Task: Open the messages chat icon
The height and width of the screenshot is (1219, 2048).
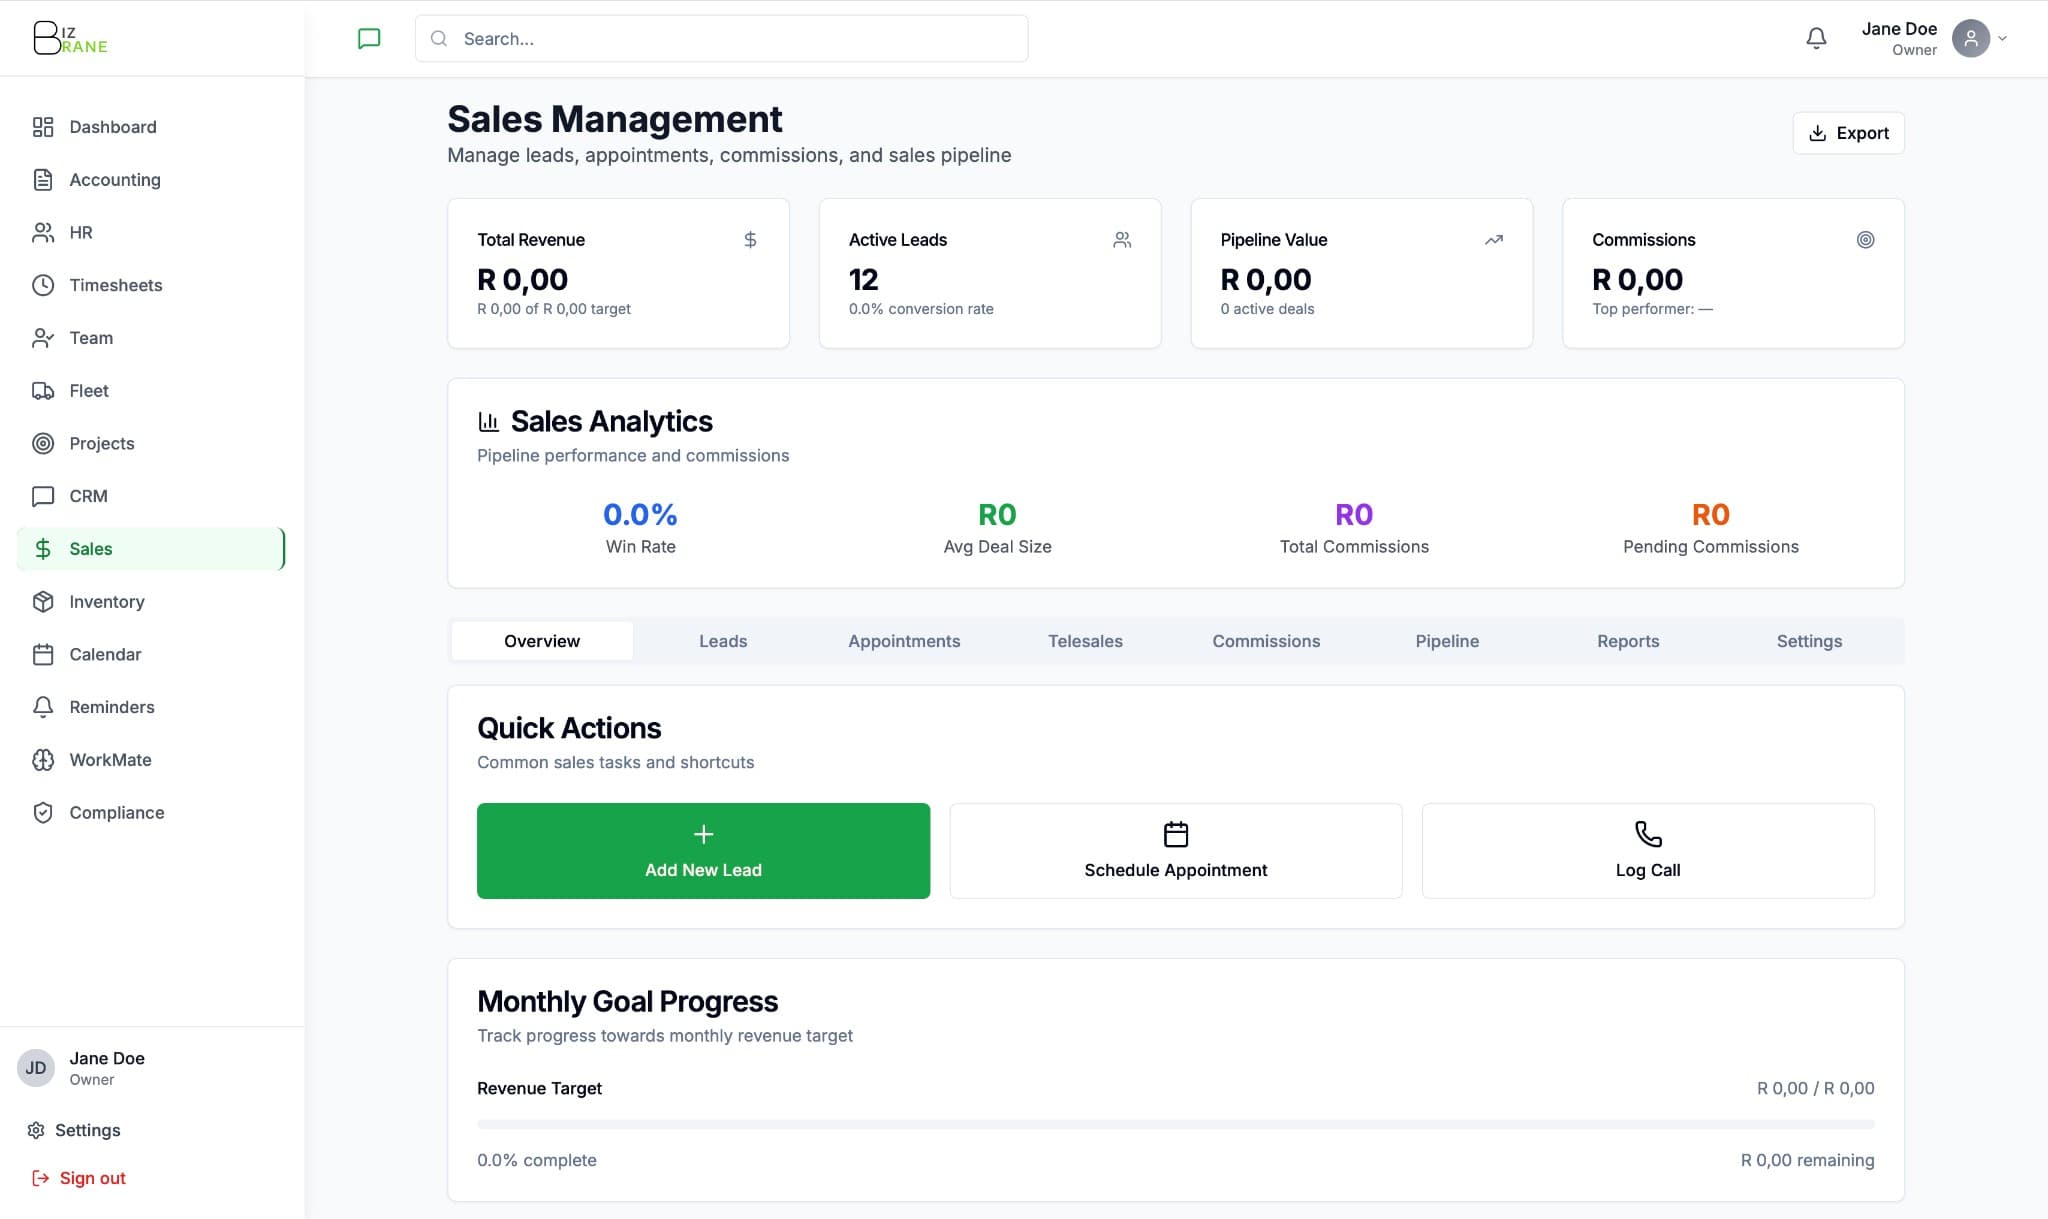Action: tap(369, 38)
